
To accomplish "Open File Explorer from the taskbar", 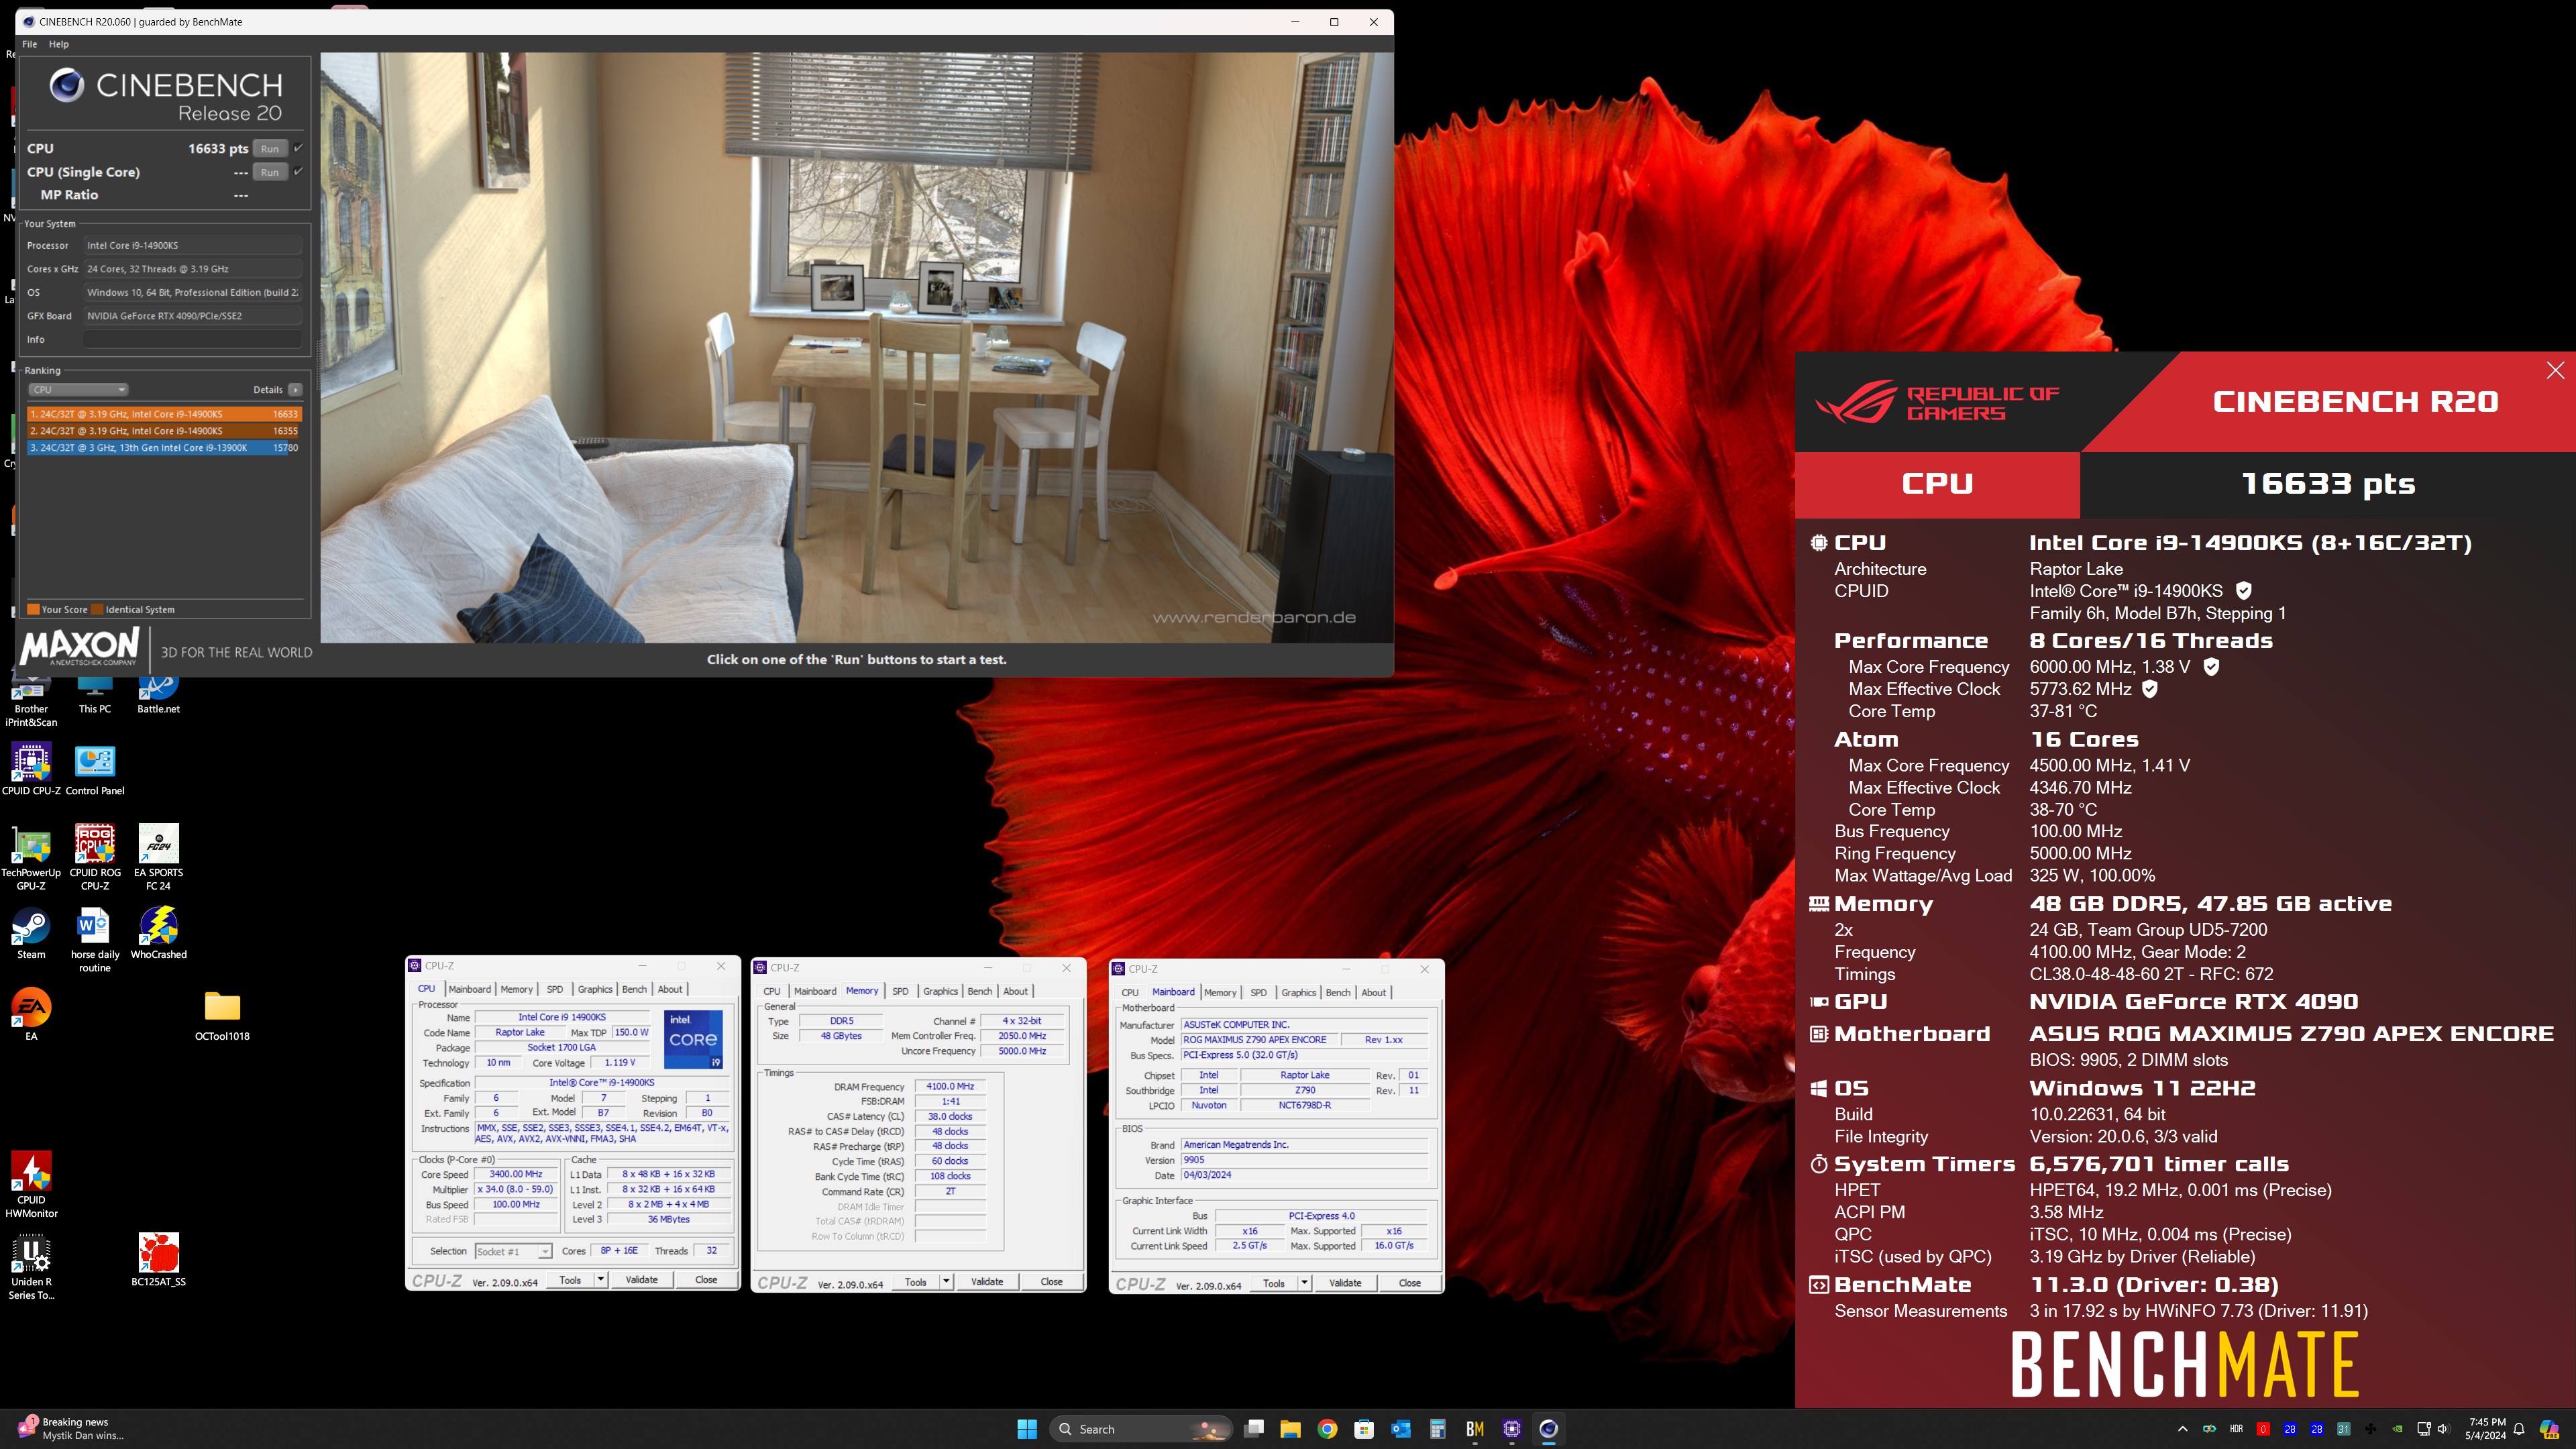I will point(1290,1429).
